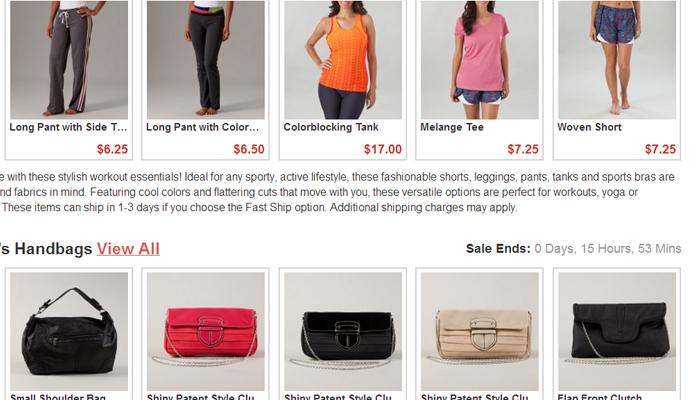Select the black Small Shoulder Bag image
The width and height of the screenshot is (700, 400).
tap(69, 331)
